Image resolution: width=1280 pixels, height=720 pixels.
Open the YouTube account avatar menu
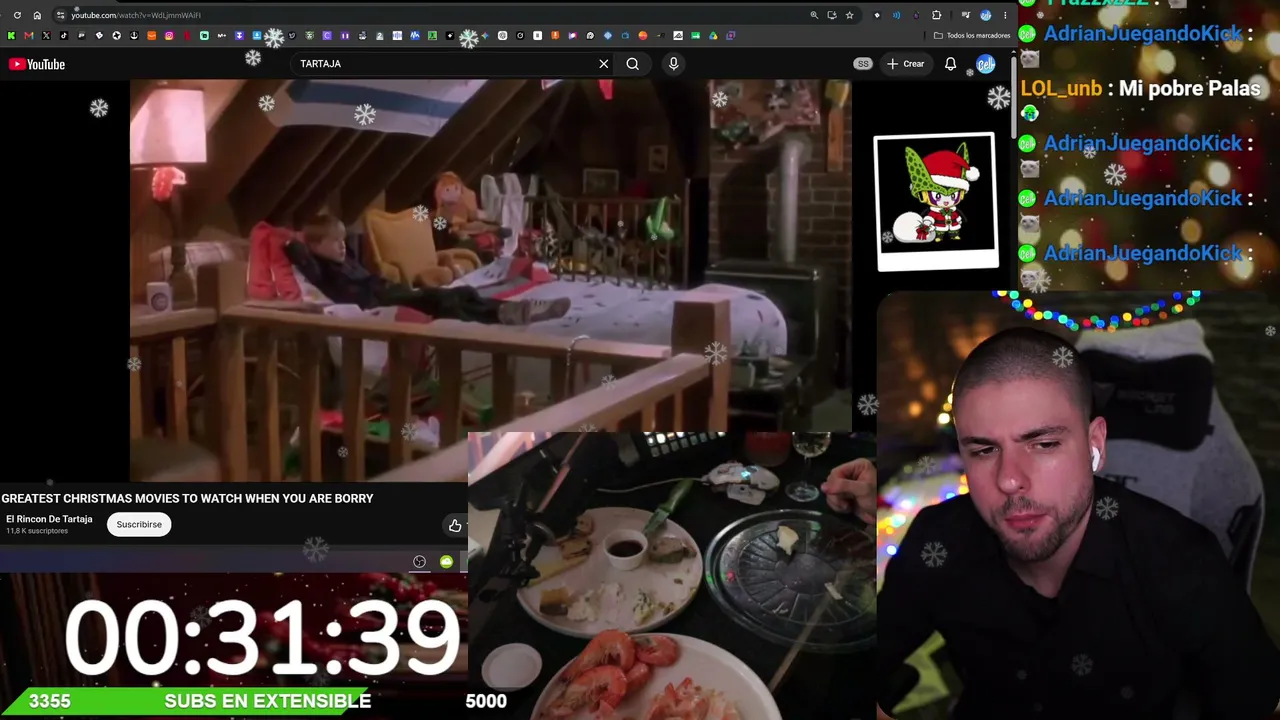986,64
